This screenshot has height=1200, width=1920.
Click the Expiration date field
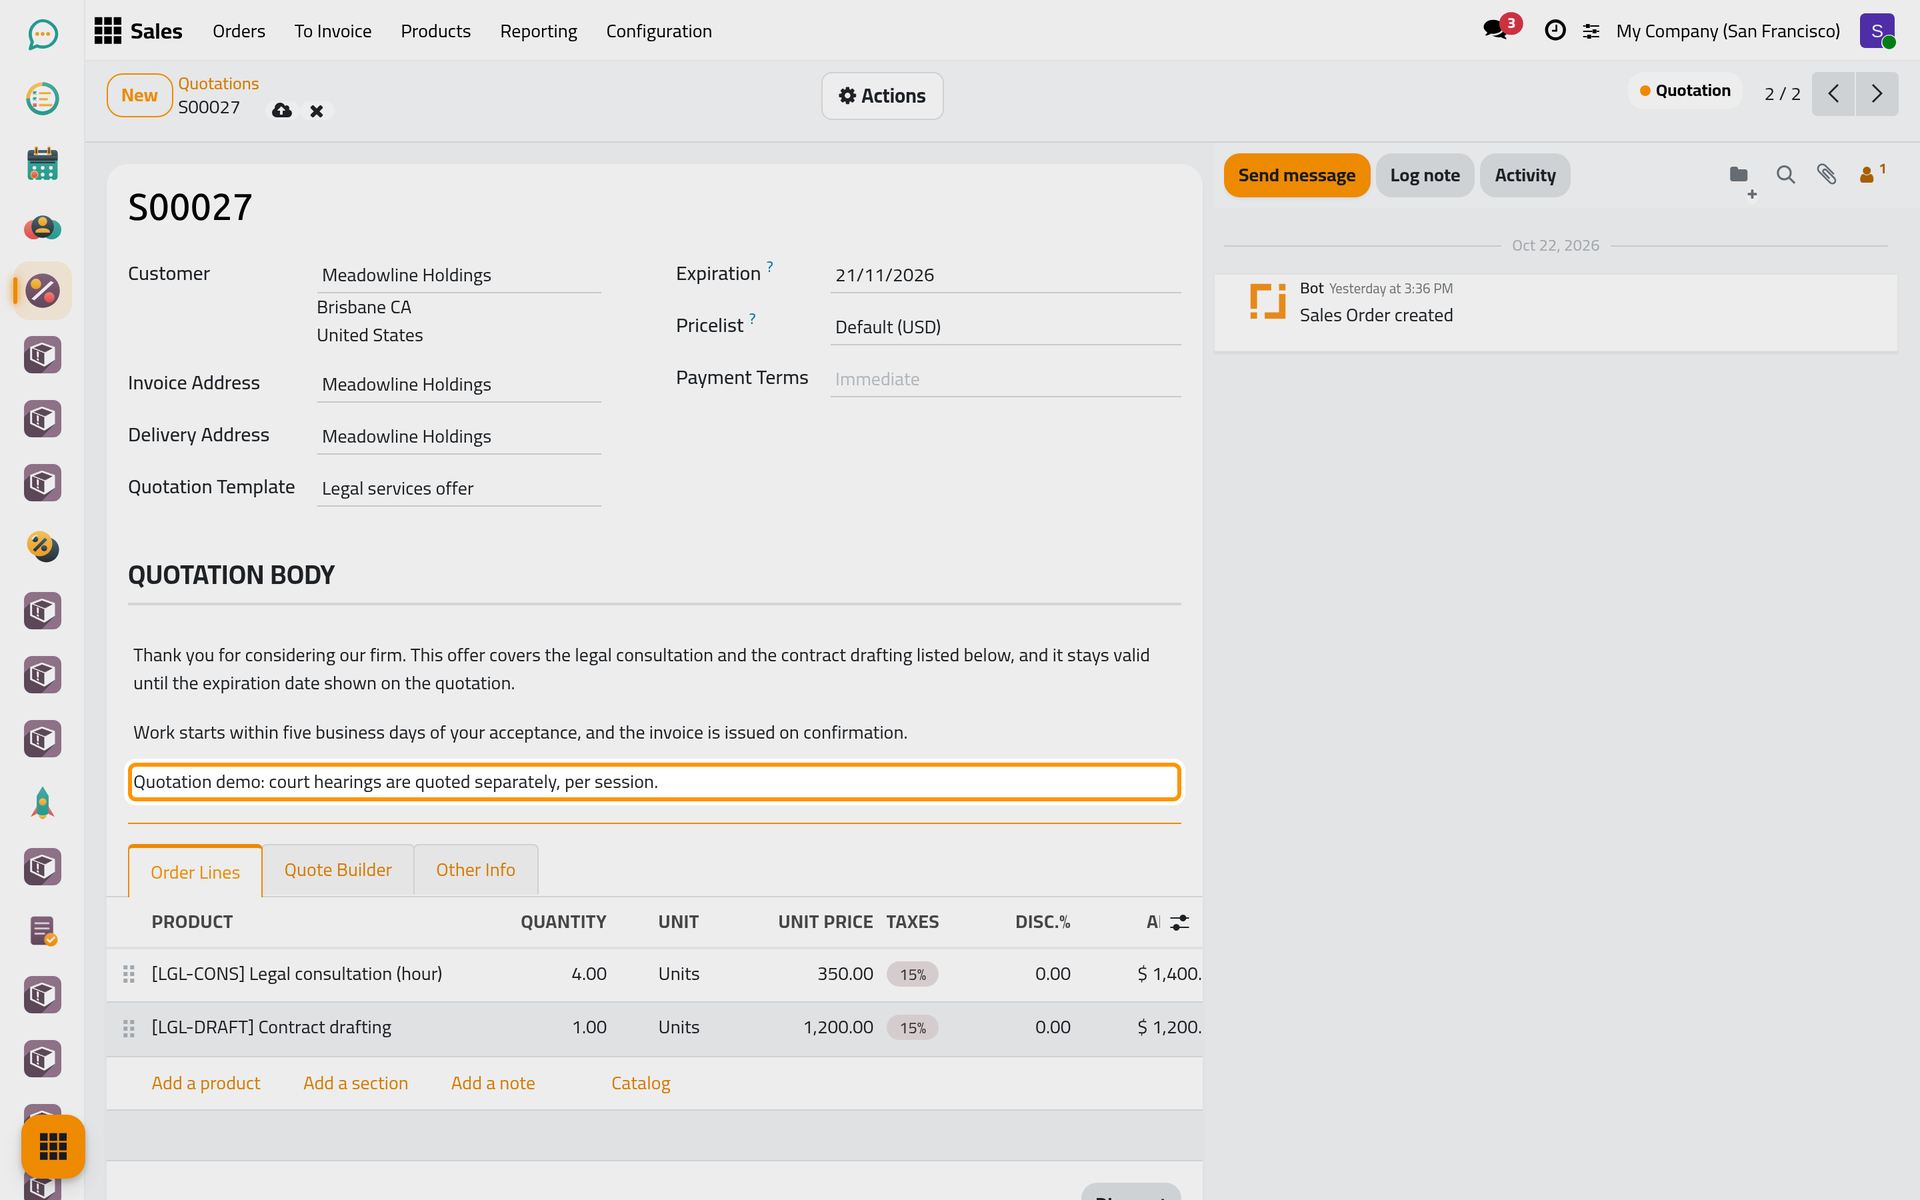[1005, 275]
